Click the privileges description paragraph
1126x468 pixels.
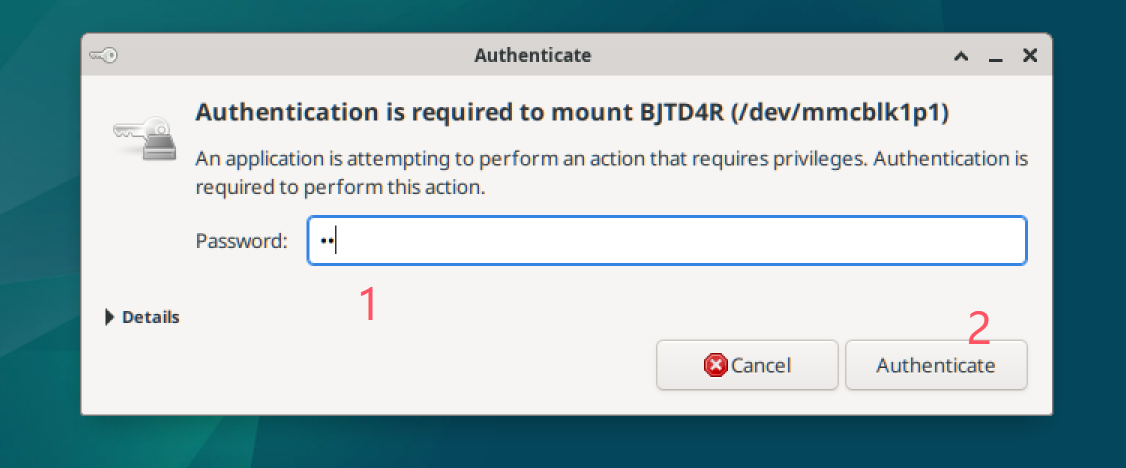click(x=612, y=173)
